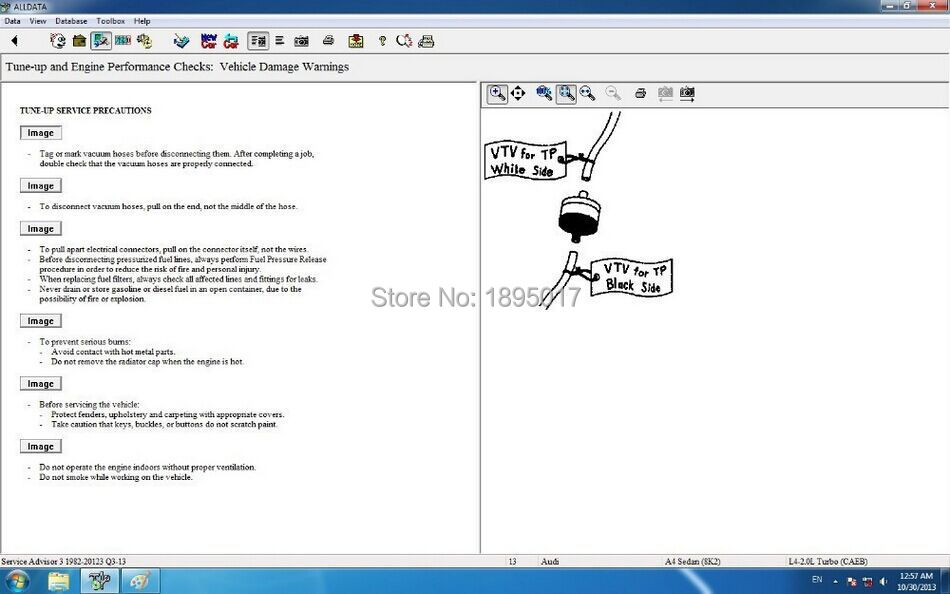Open the Help menu
Viewport: 950px width, 594px height.
[142, 20]
